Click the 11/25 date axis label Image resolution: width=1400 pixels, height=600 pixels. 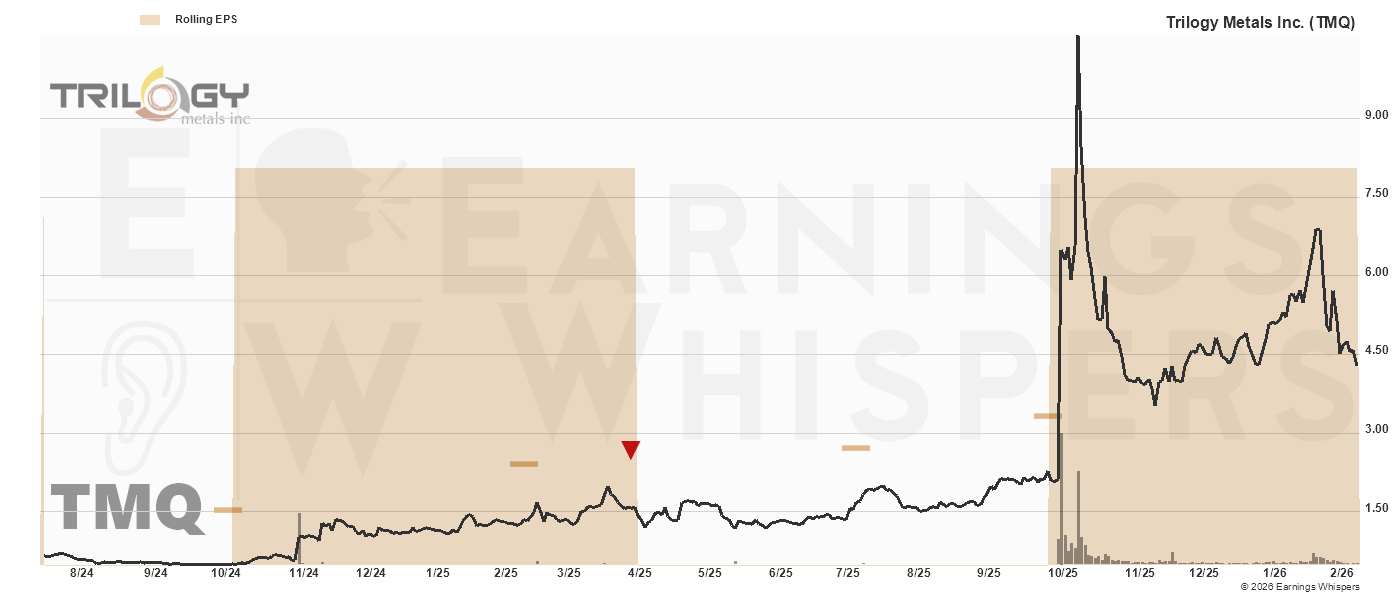[x=1140, y=573]
